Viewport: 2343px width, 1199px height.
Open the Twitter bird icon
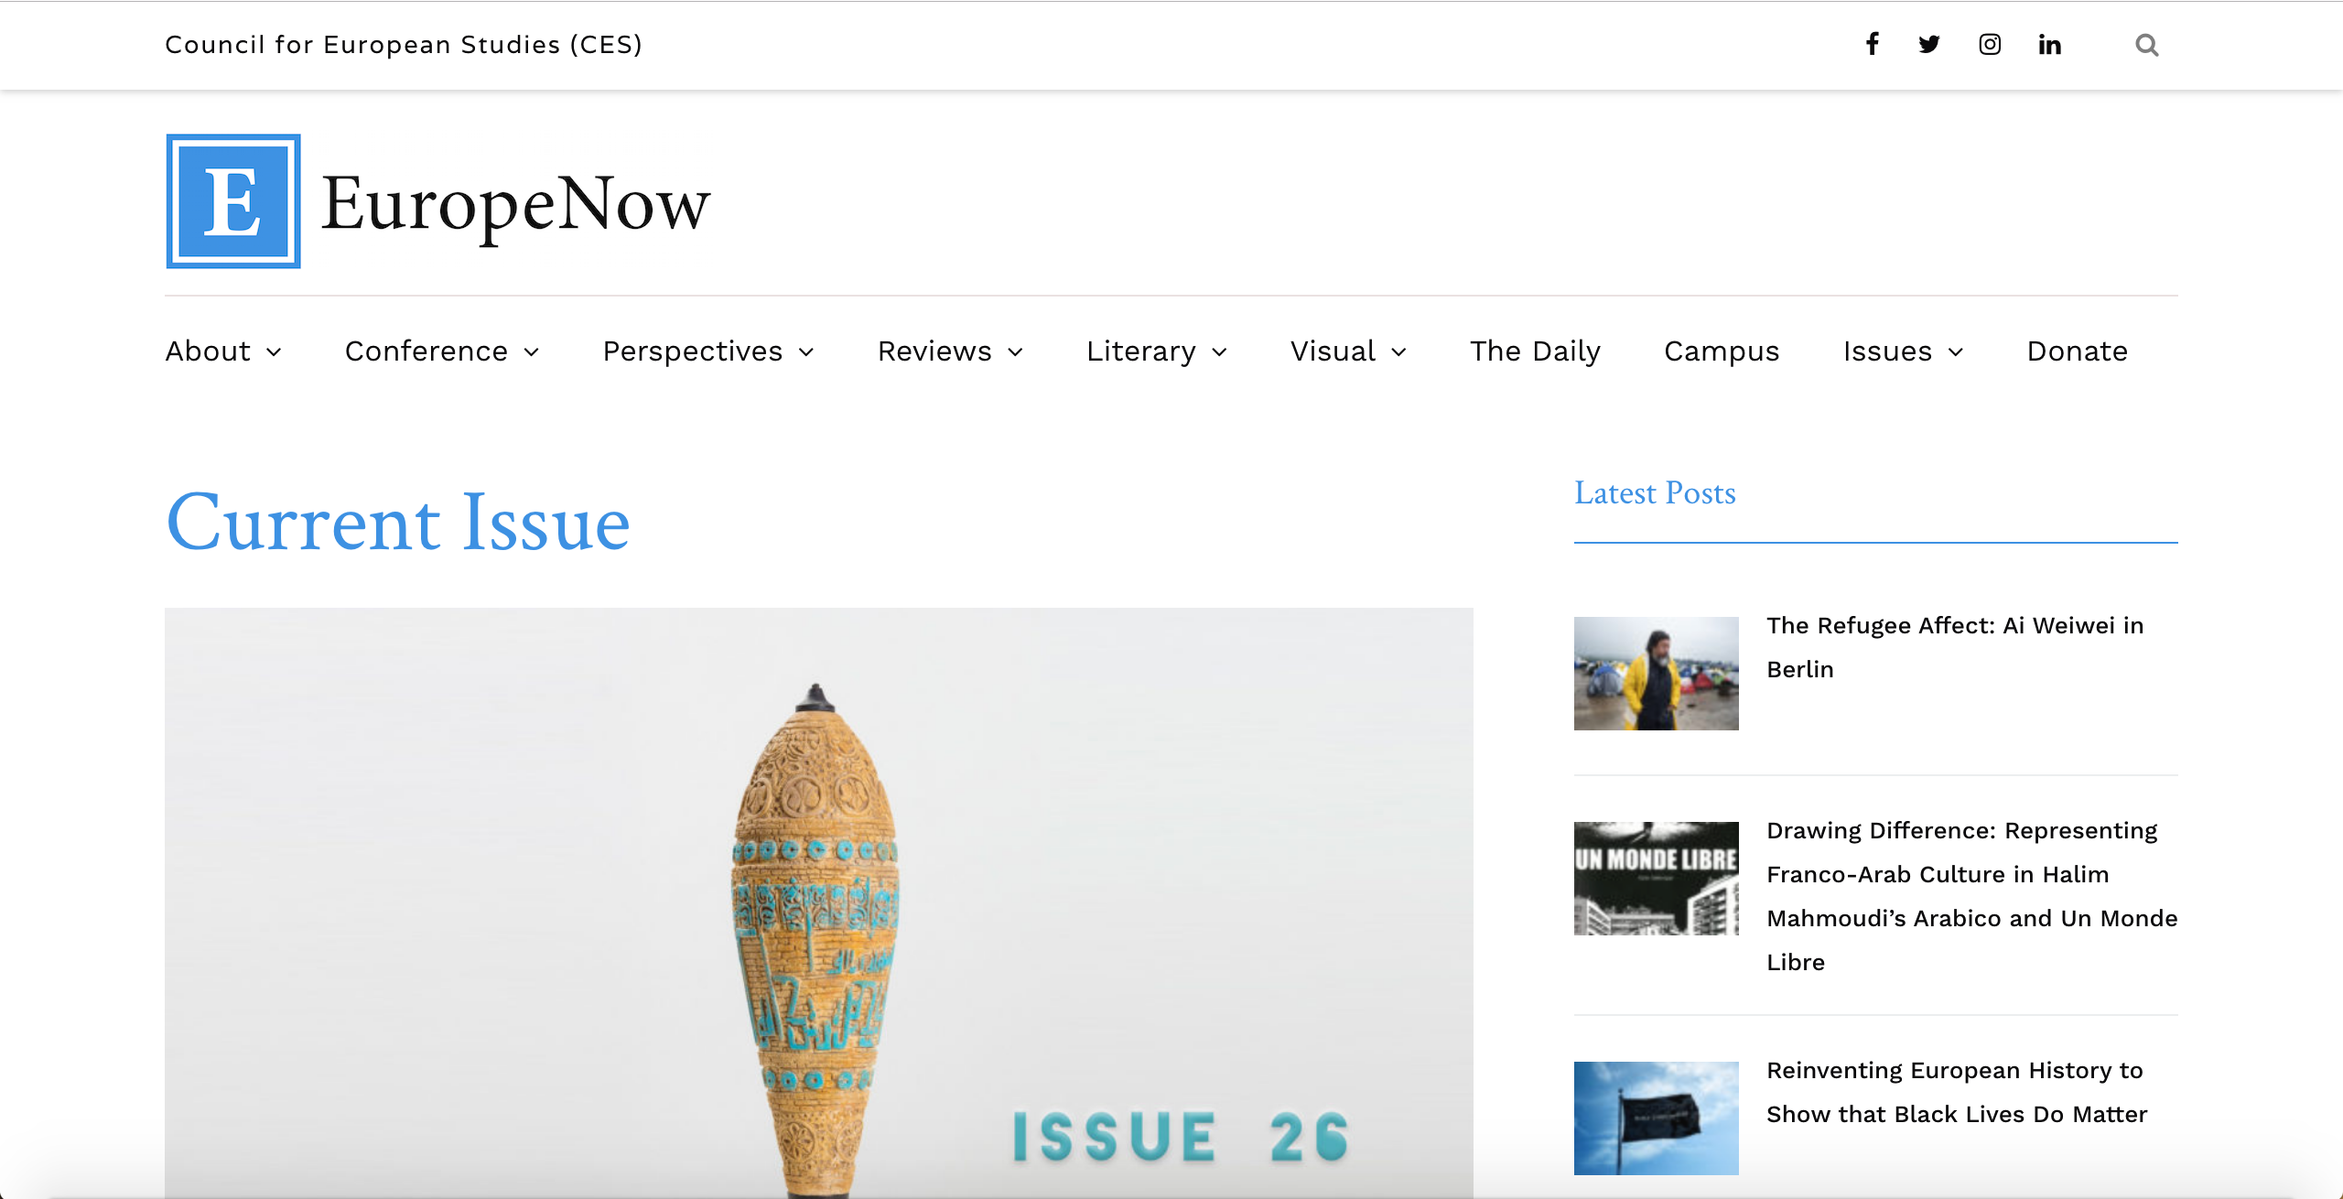tap(1929, 44)
